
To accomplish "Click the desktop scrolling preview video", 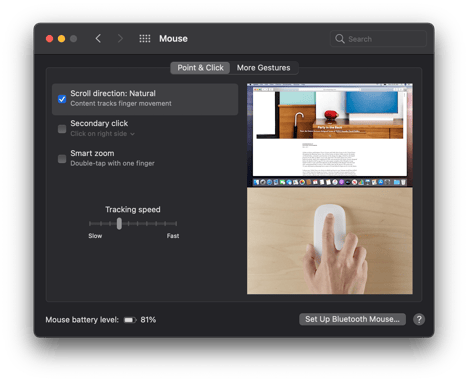I will 330,135.
